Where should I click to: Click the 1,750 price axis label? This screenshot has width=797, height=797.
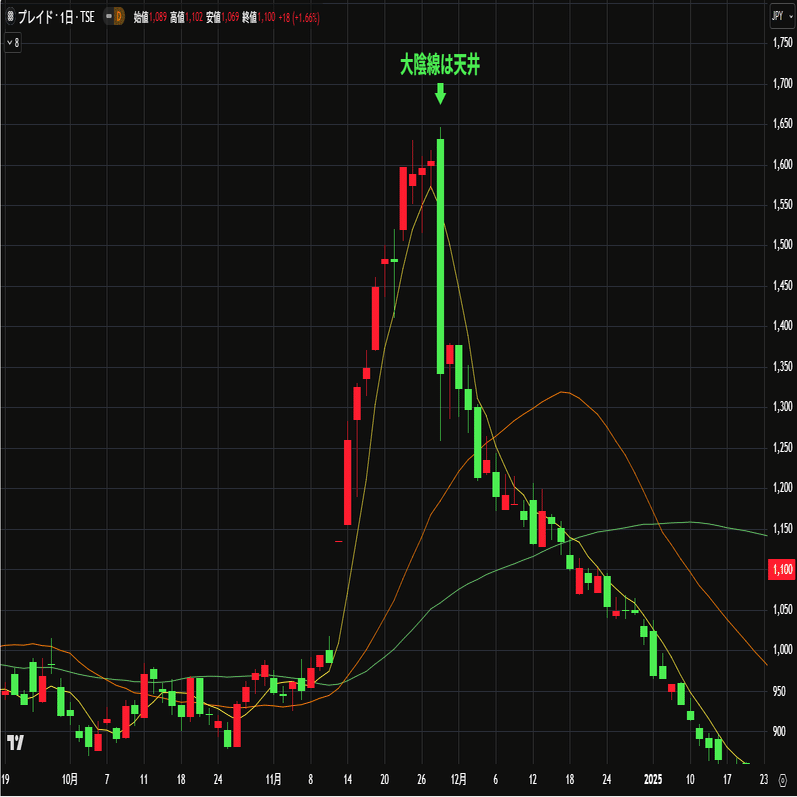tap(783, 43)
